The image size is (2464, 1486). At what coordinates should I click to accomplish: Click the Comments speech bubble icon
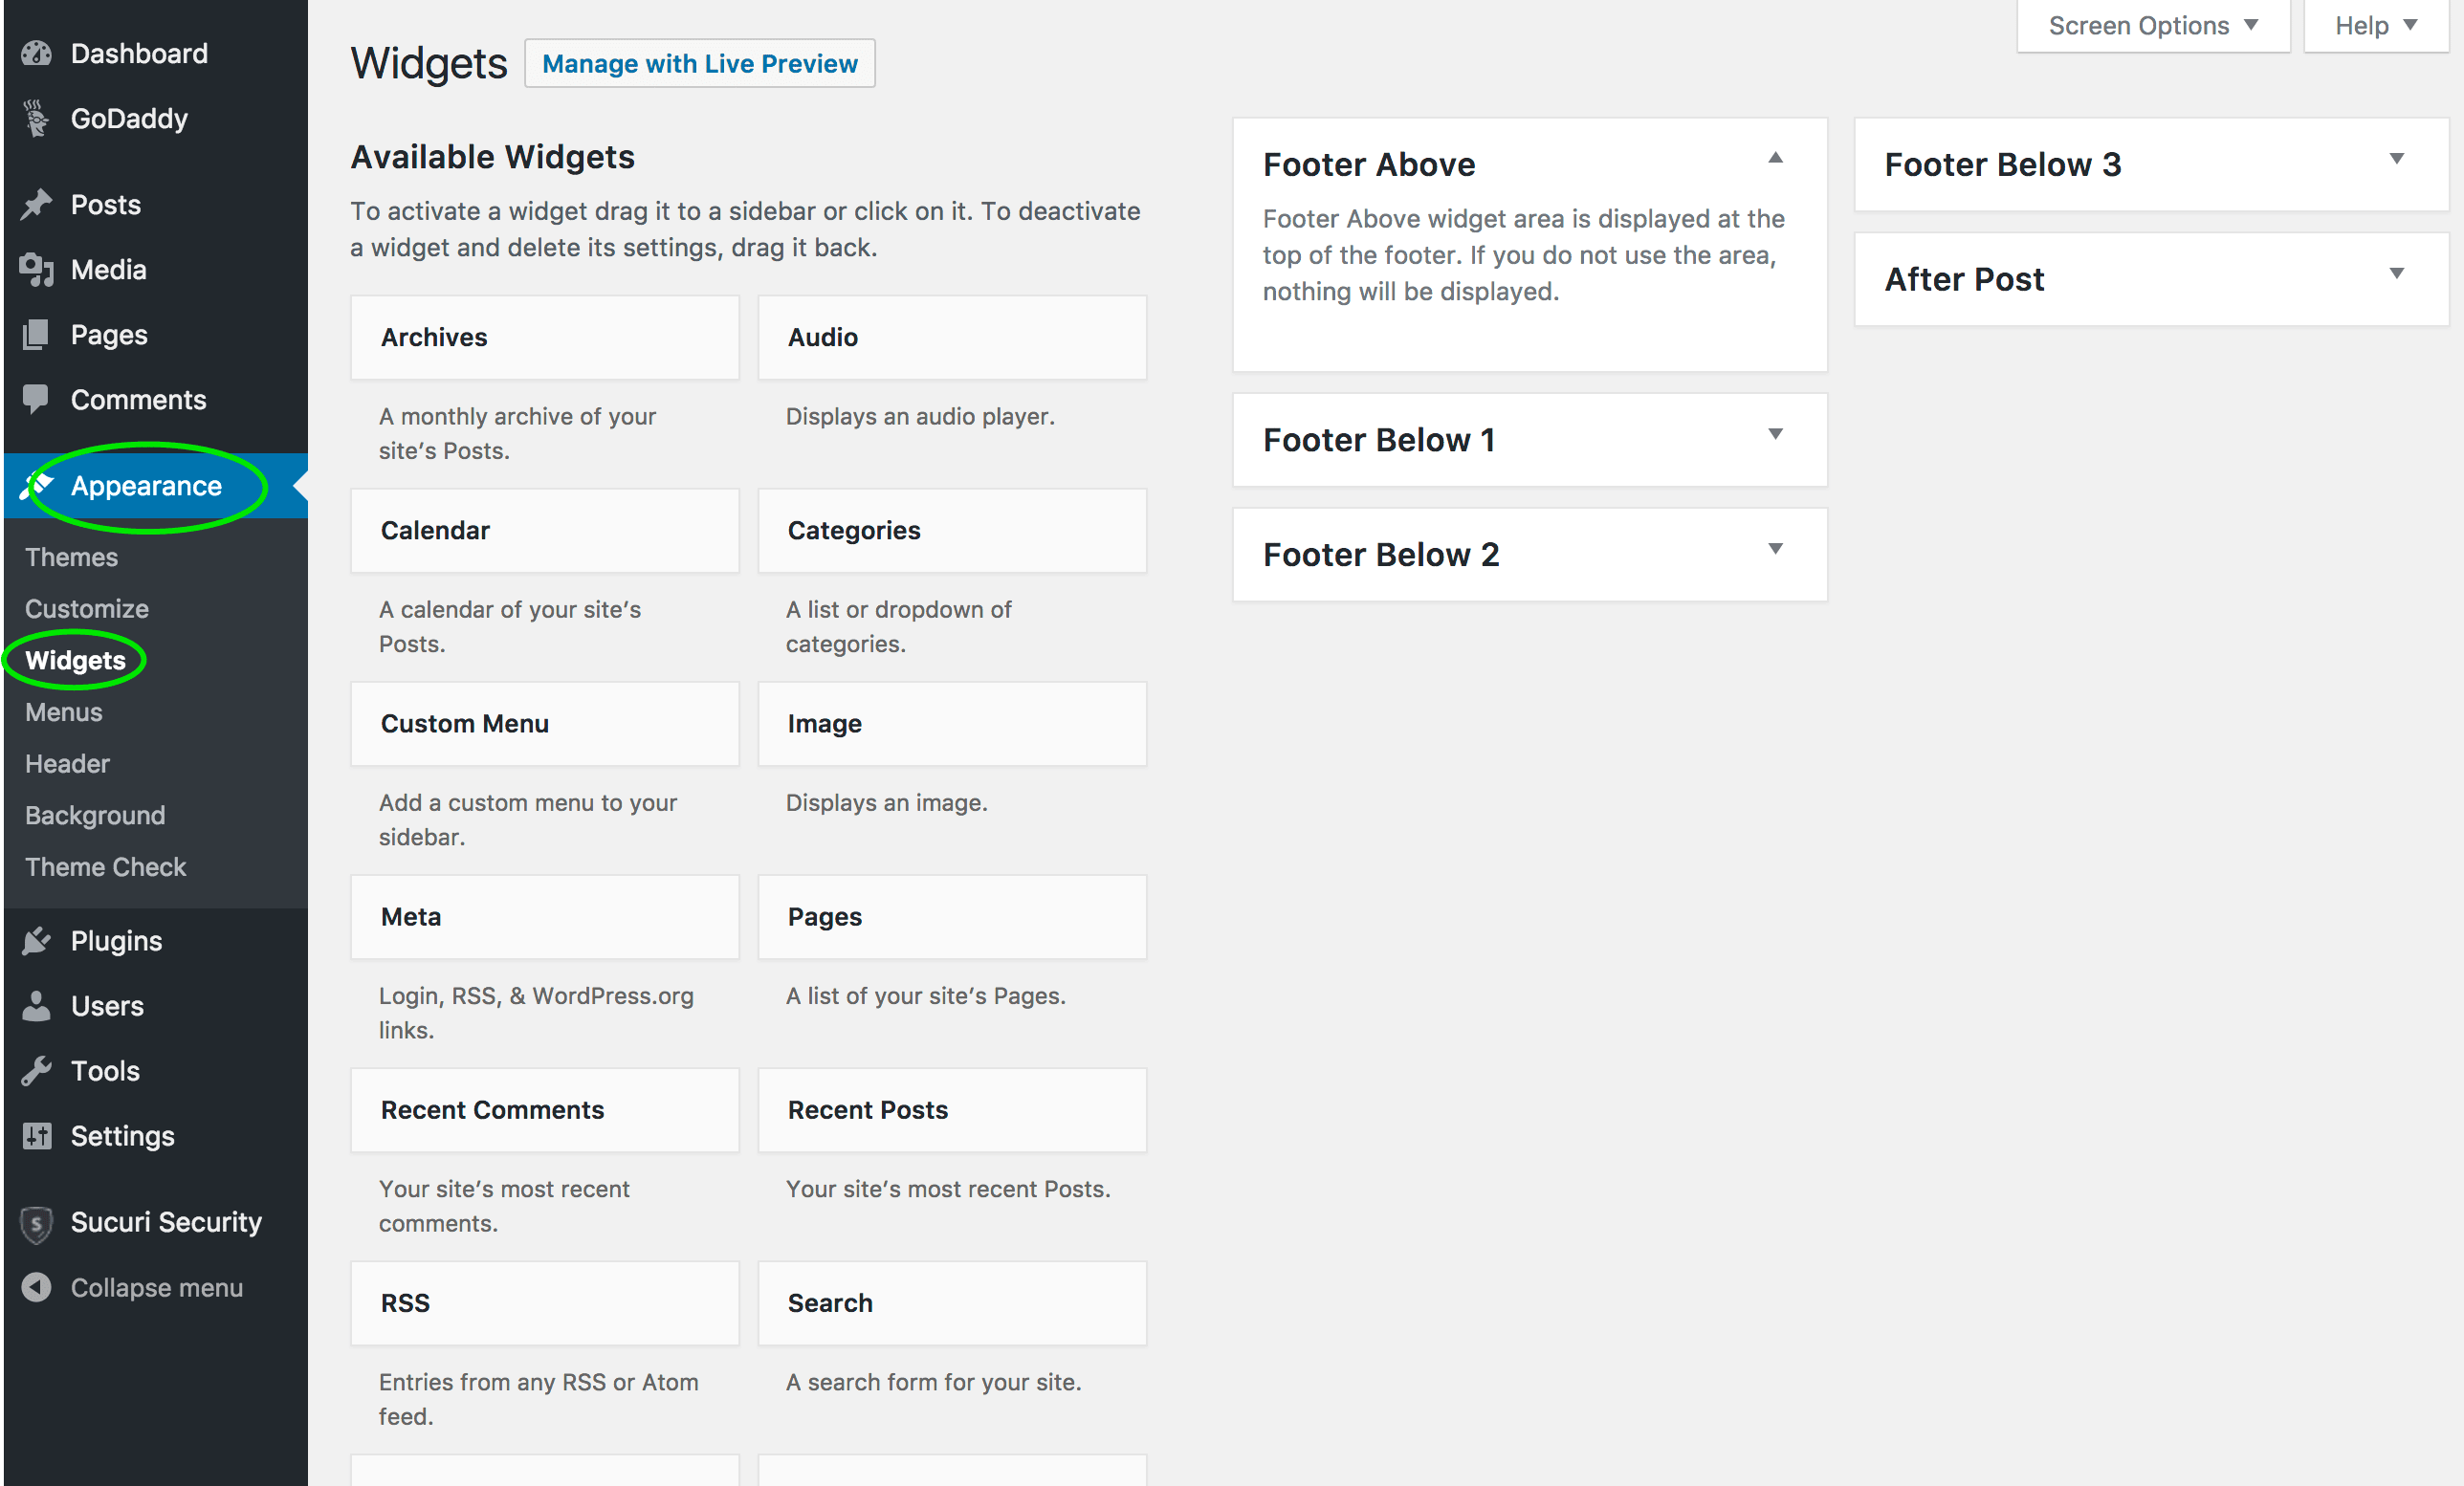pyautogui.click(x=37, y=399)
